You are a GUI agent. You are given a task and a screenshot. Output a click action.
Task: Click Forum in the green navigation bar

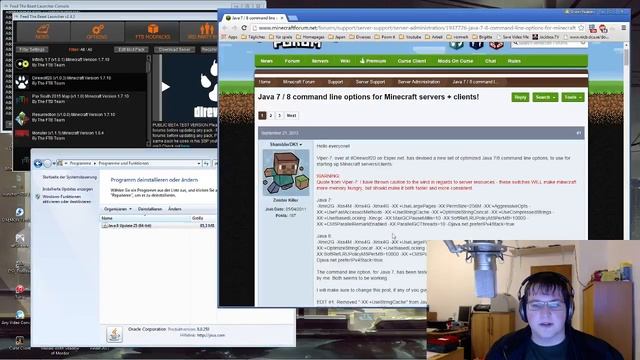click(292, 61)
